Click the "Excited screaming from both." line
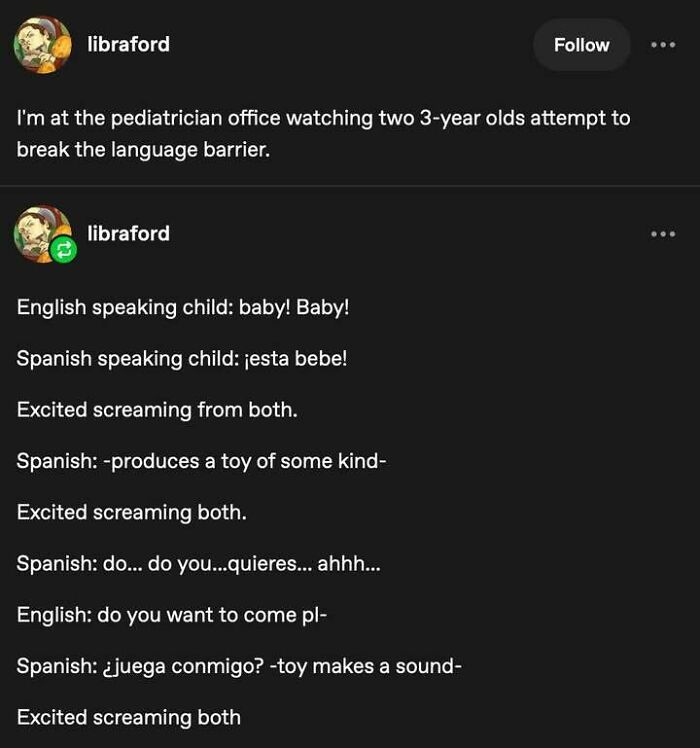Screen dimensions: 700x748 tap(157, 409)
